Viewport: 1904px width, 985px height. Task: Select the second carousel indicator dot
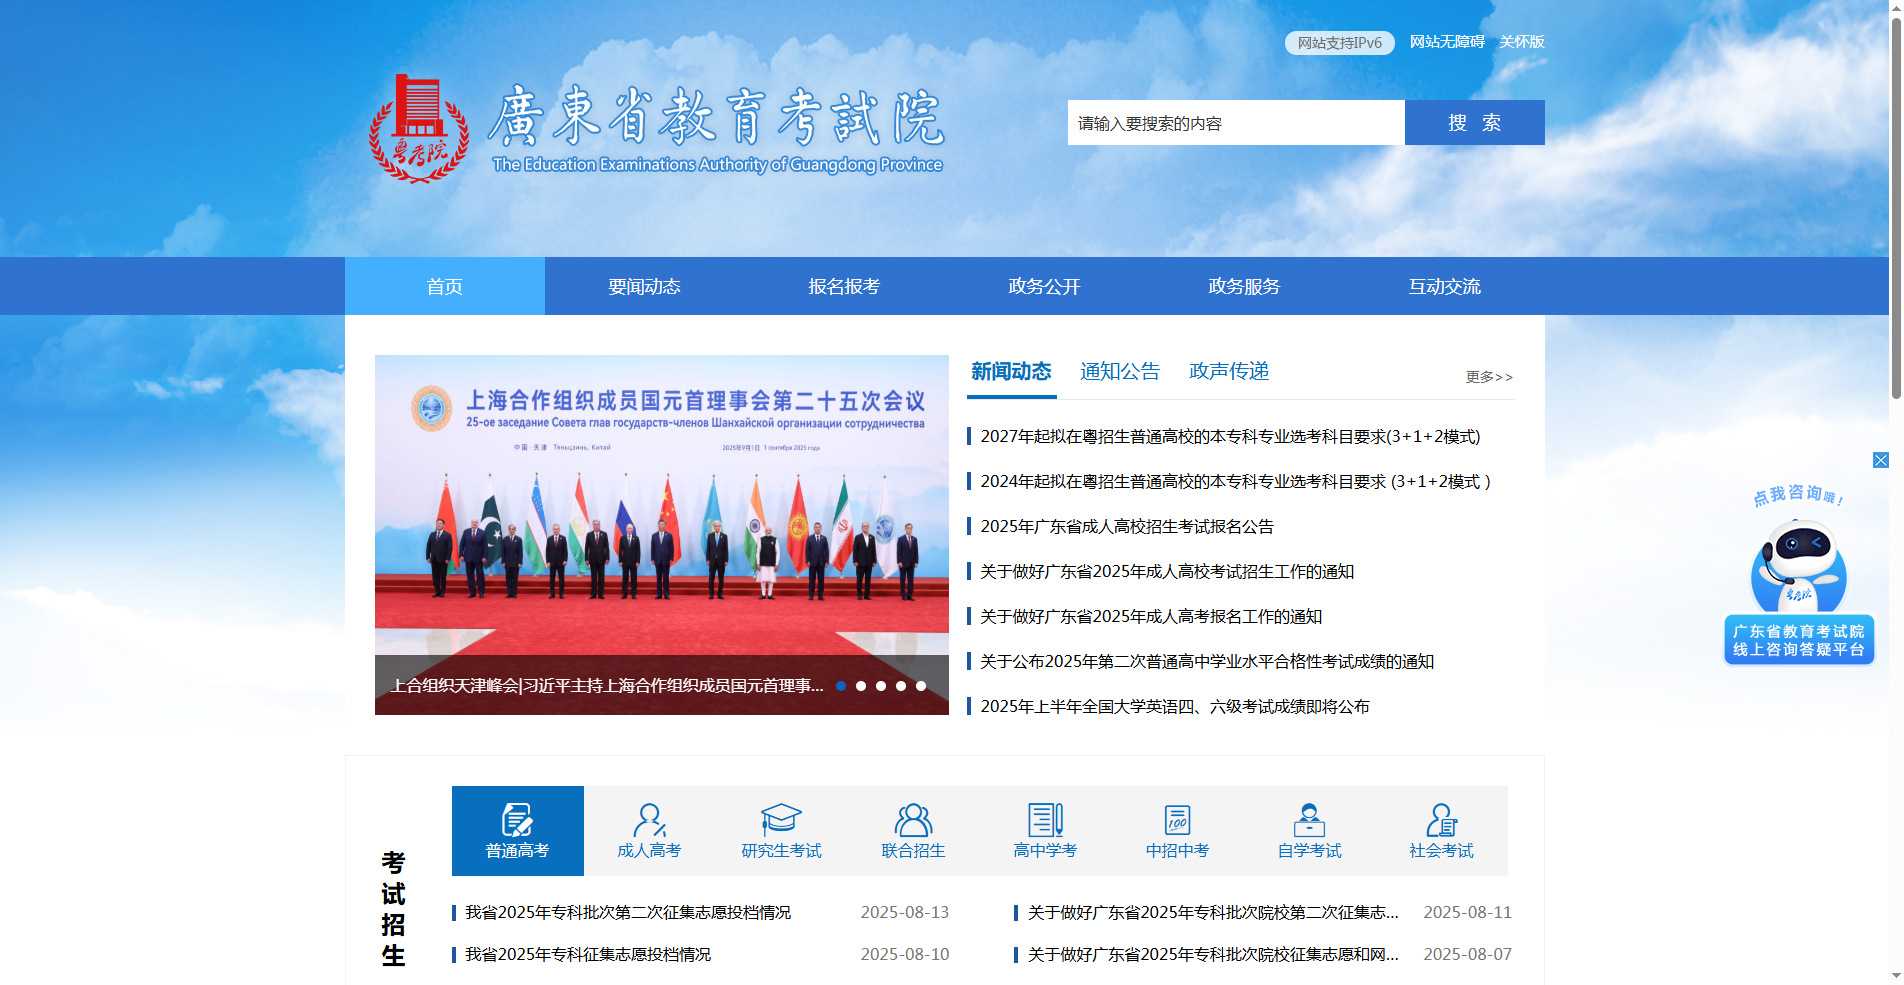point(862,686)
